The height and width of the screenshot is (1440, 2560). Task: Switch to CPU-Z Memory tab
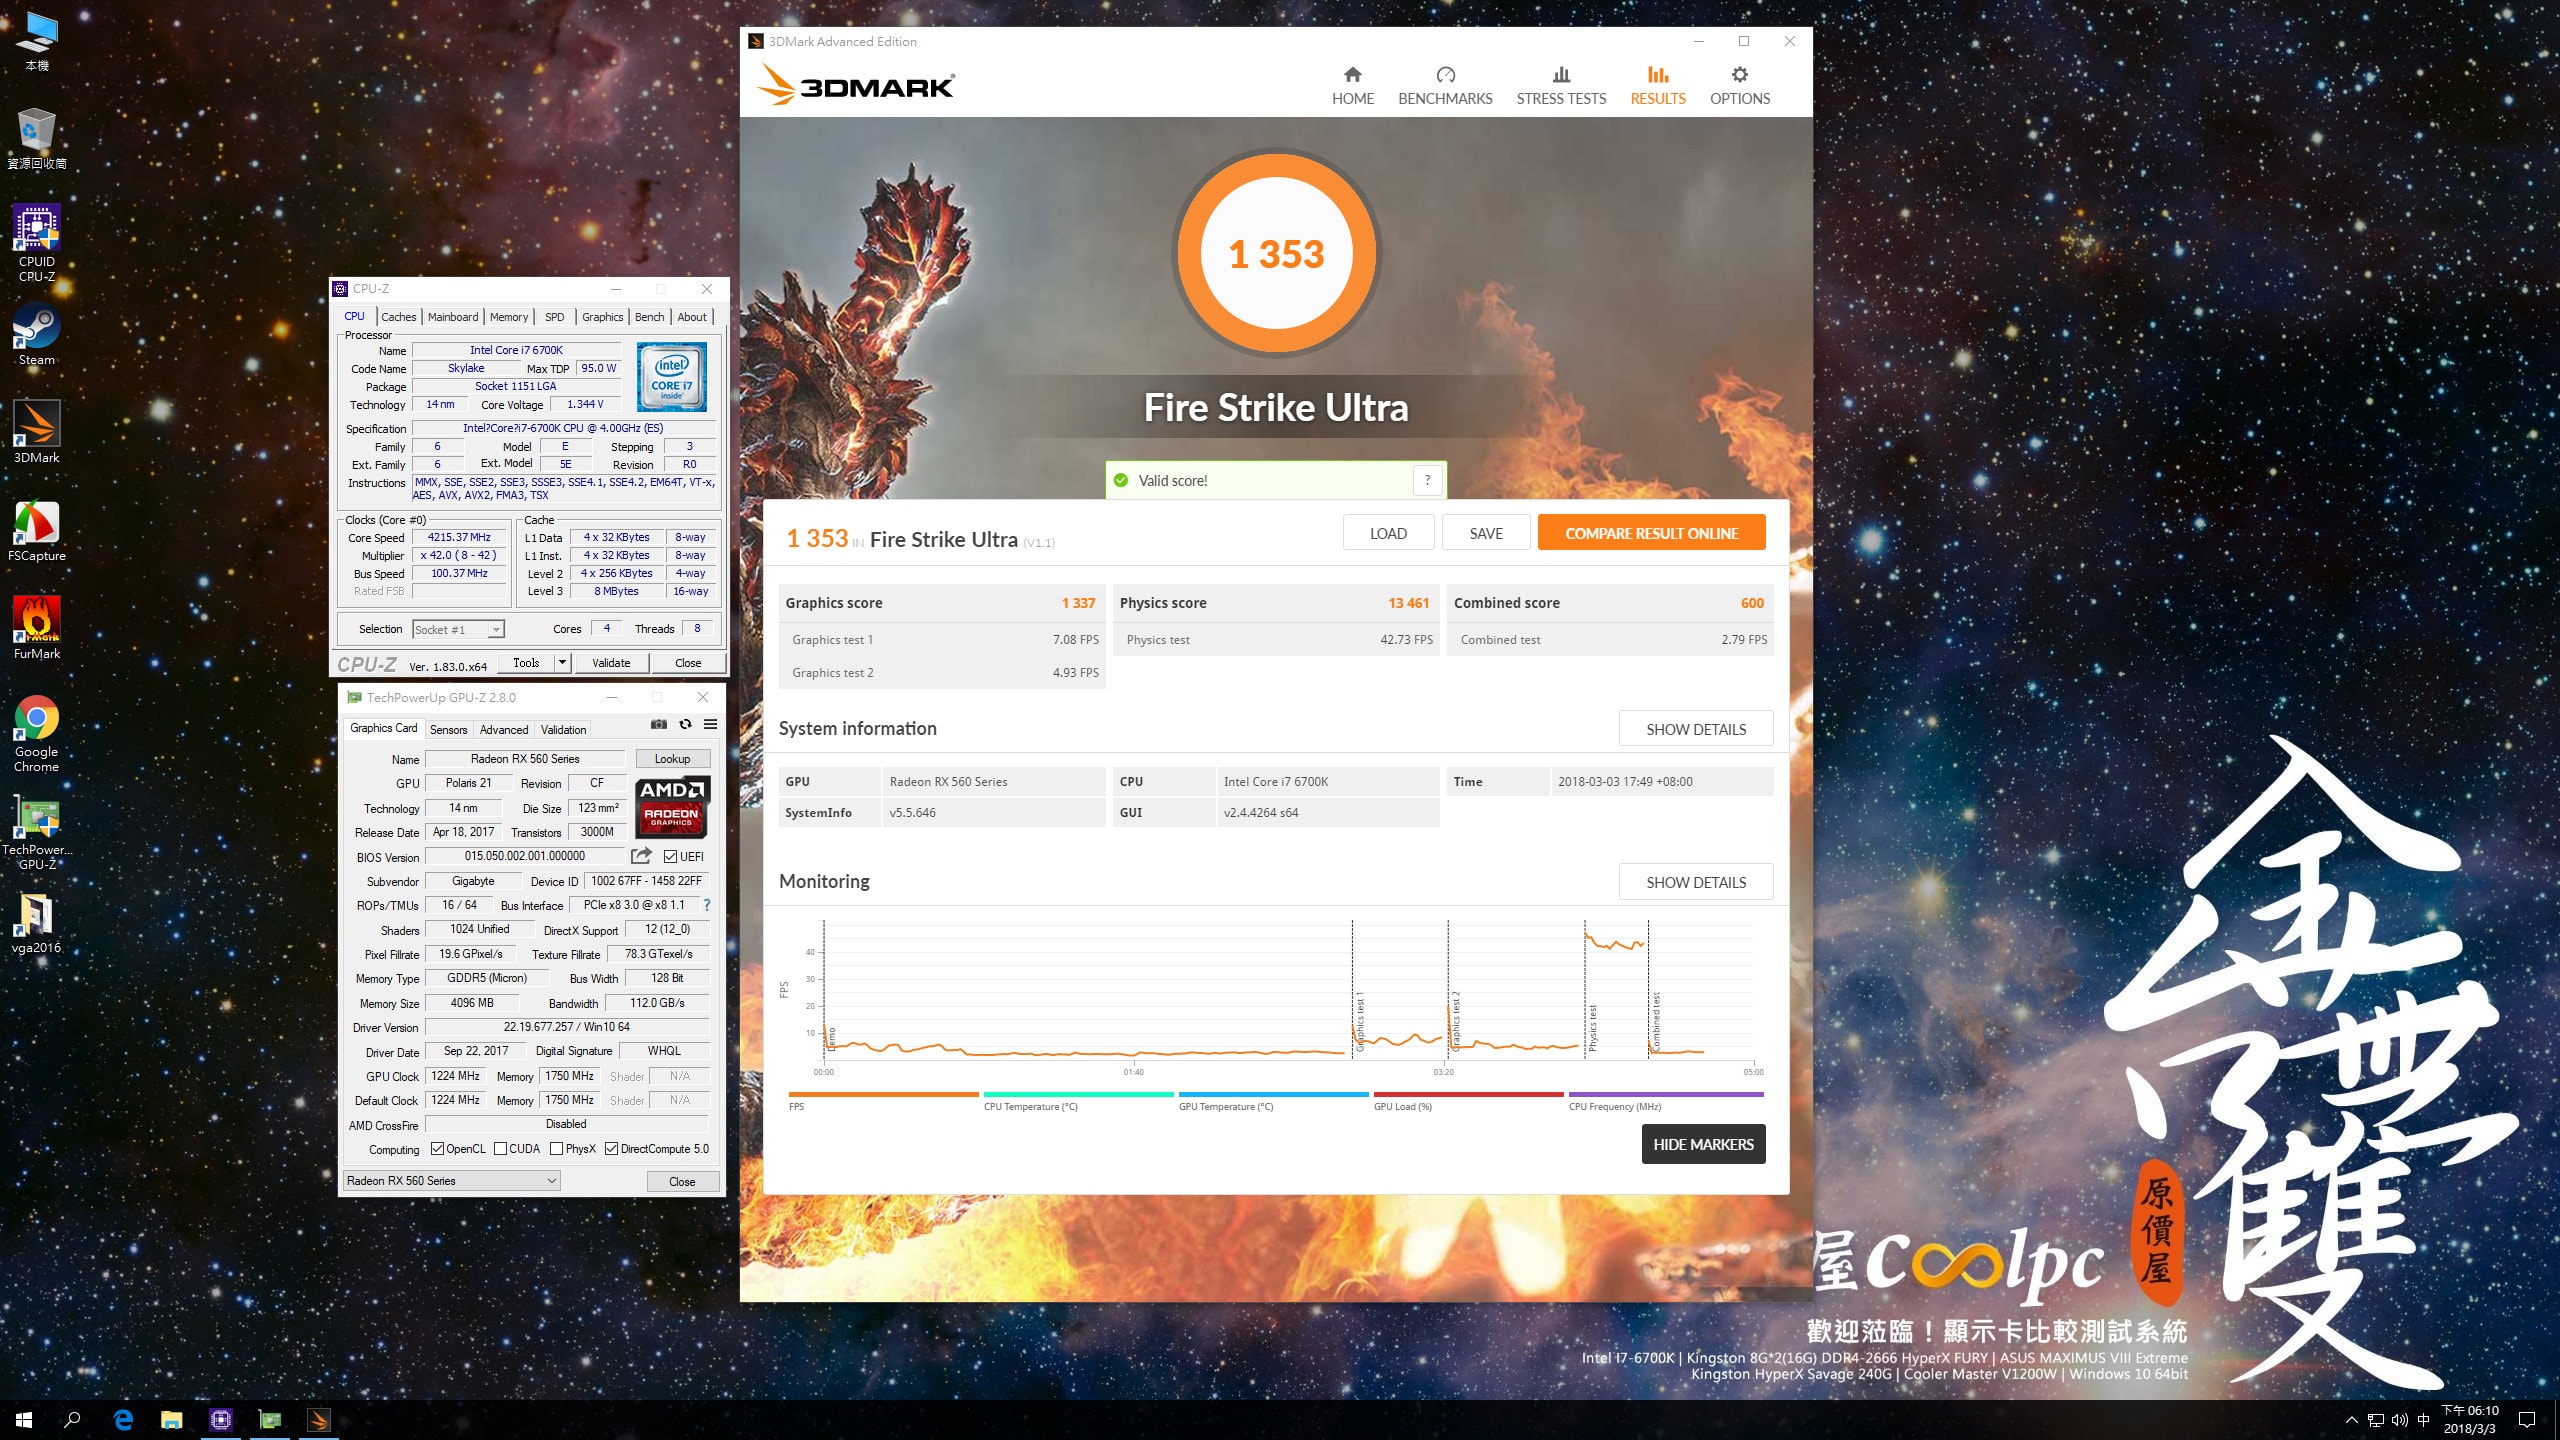coord(509,317)
